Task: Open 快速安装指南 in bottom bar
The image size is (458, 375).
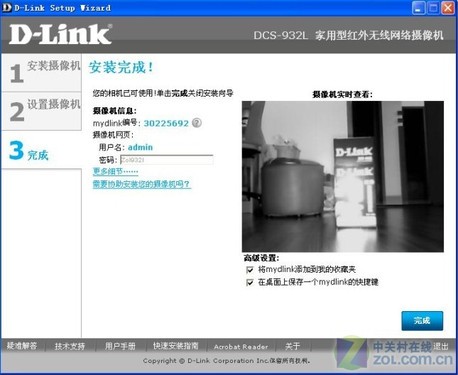Action: [x=176, y=346]
